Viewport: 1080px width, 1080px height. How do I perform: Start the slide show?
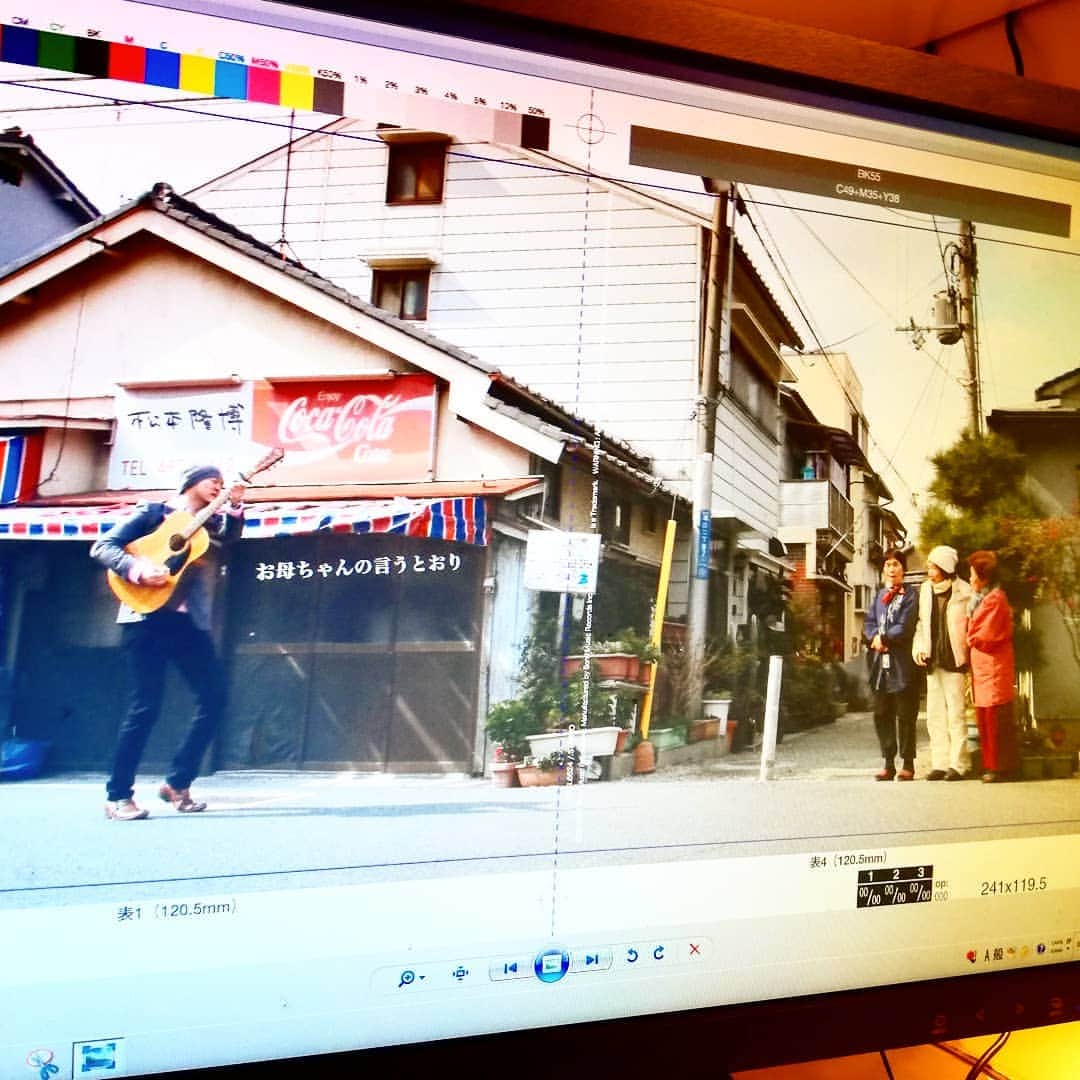(x=551, y=965)
